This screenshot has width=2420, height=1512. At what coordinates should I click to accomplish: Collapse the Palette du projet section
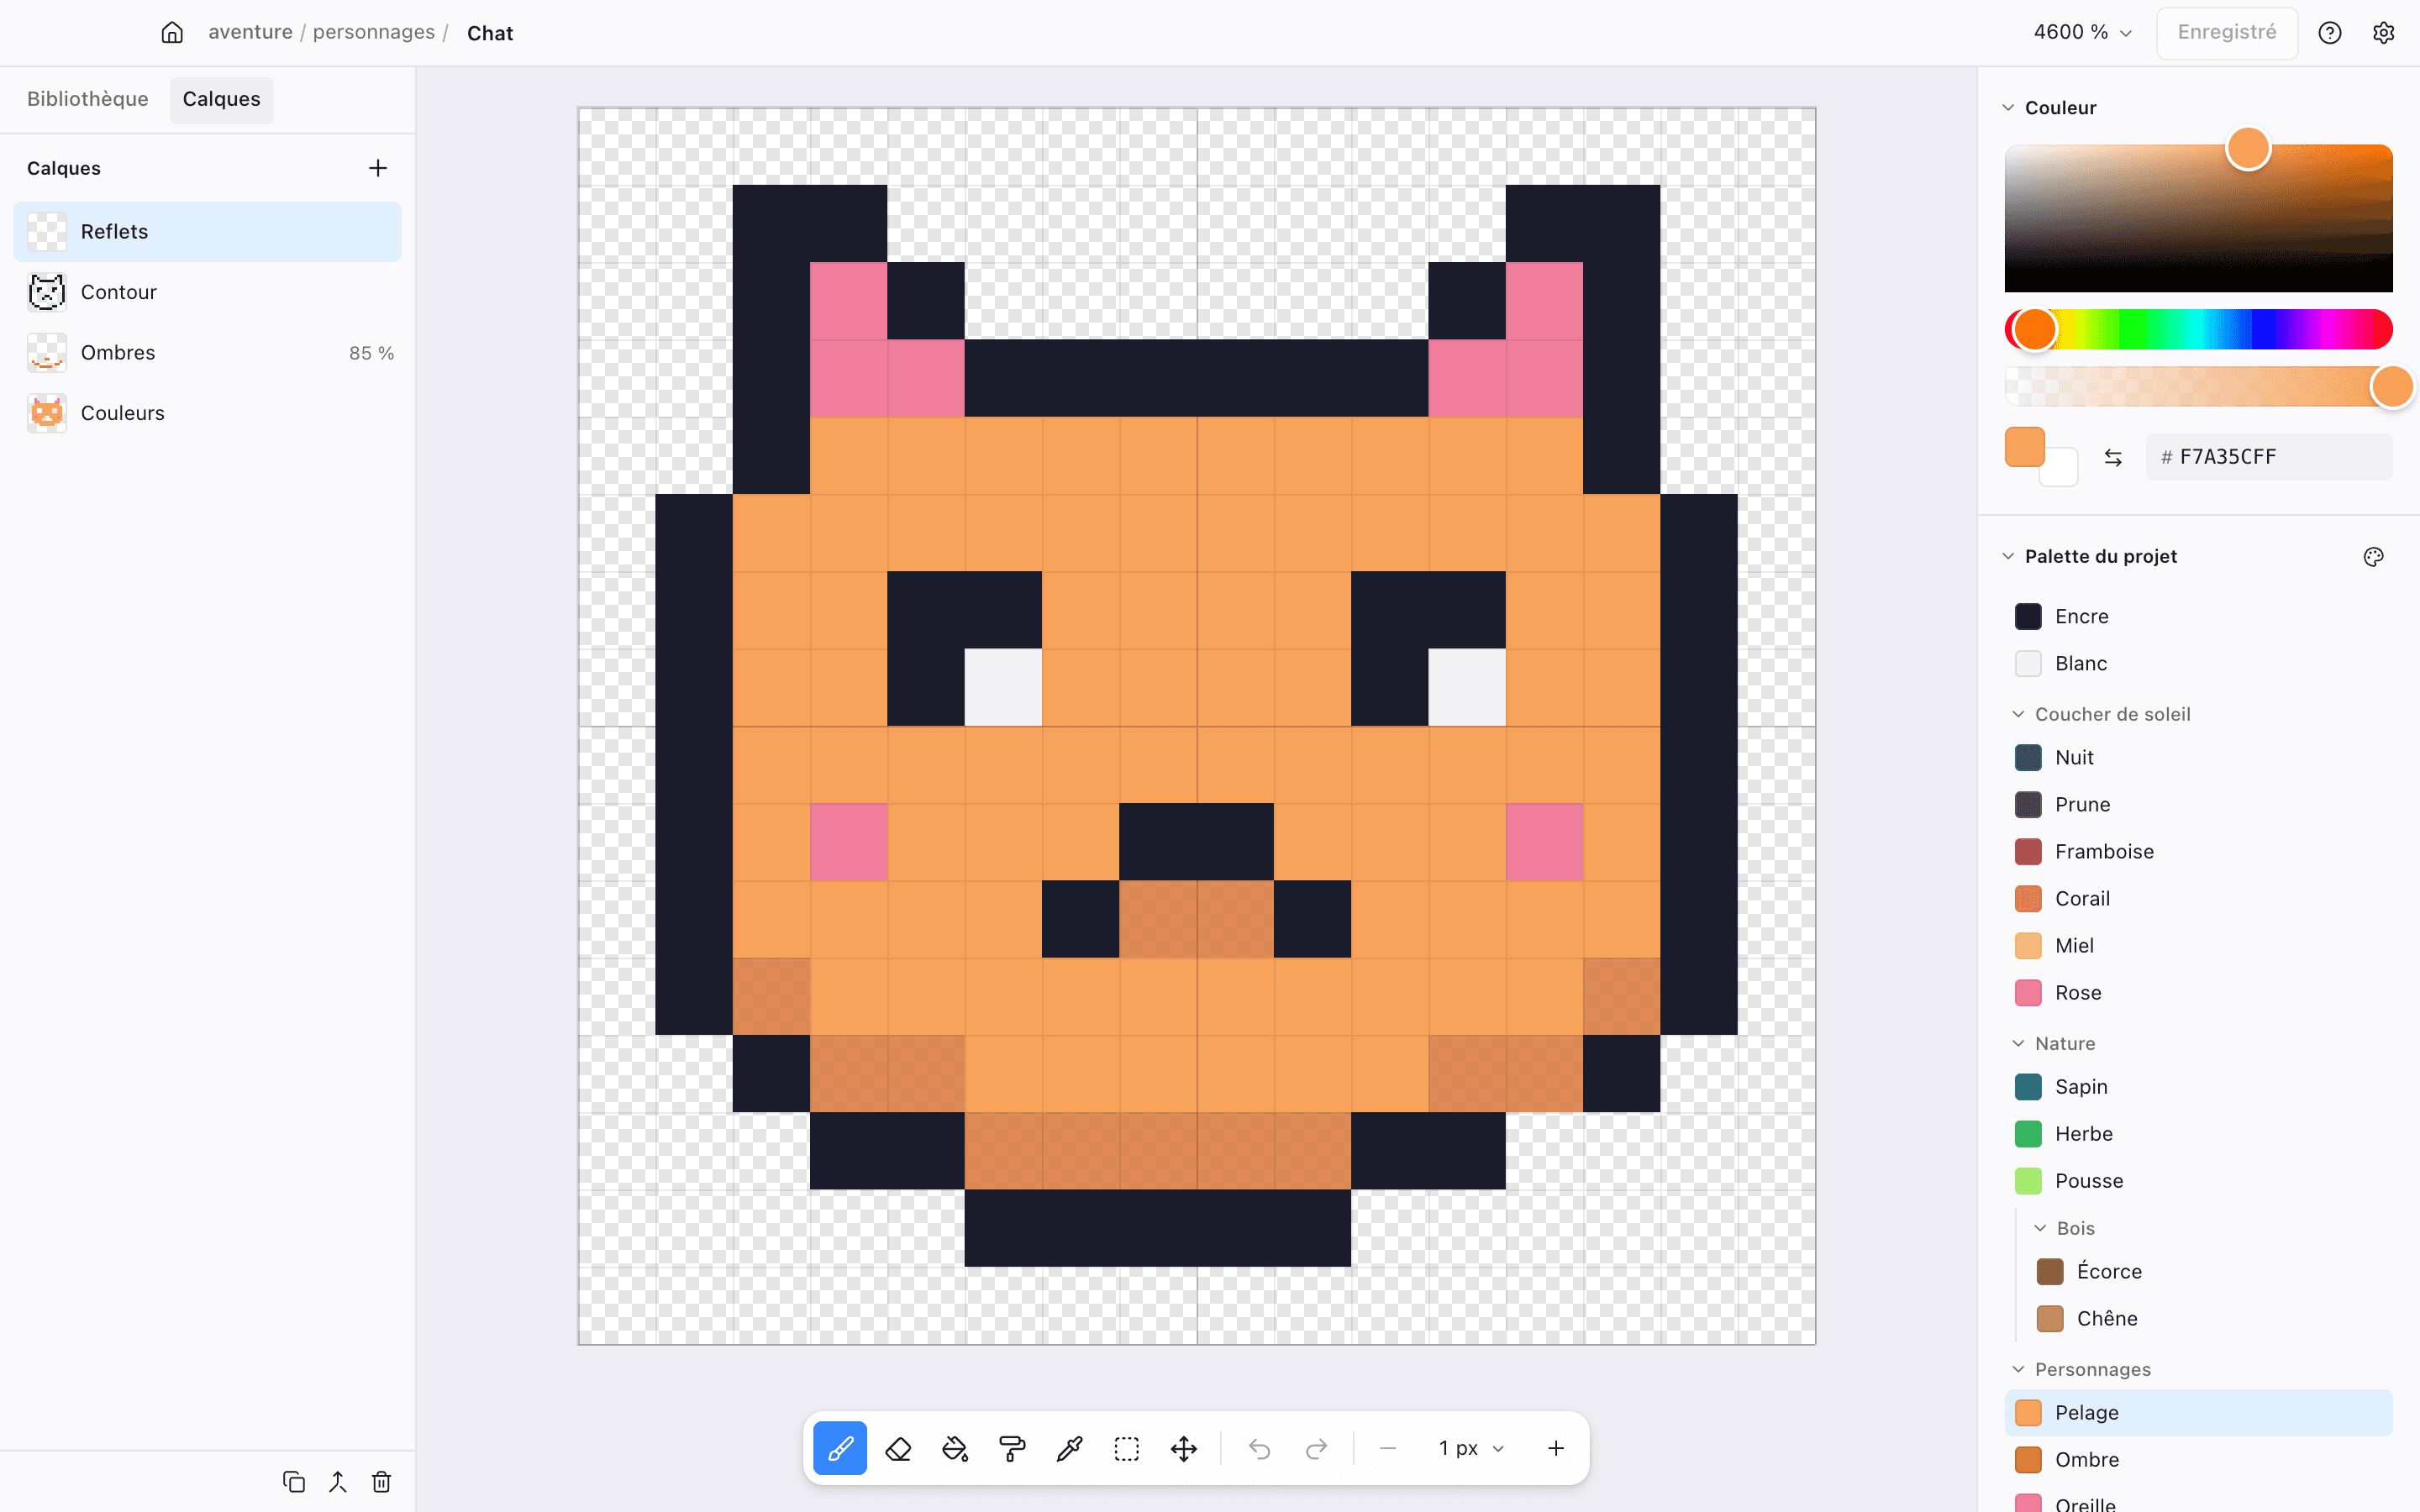(x=2008, y=556)
